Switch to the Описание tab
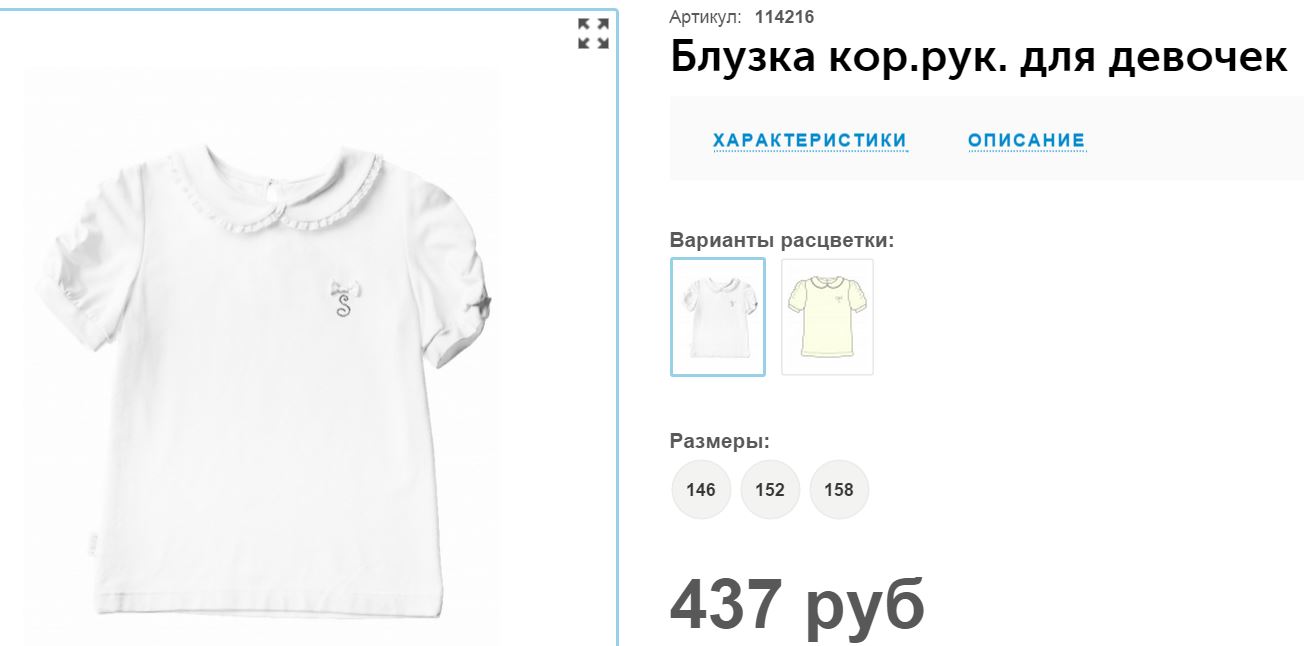Image resolution: width=1304 pixels, height=646 pixels. [x=1026, y=140]
